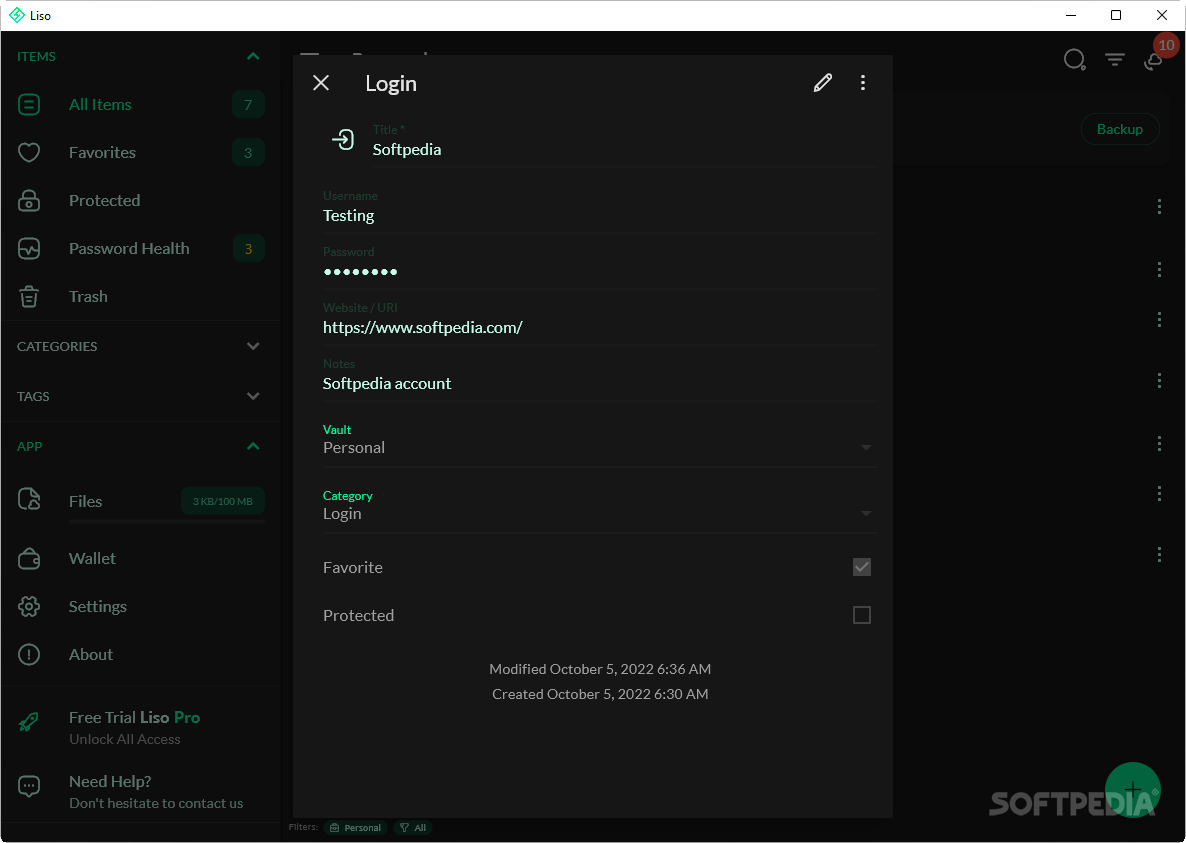This screenshot has width=1186, height=843.
Task: Click the Favorites heart icon
Action: 29,153
